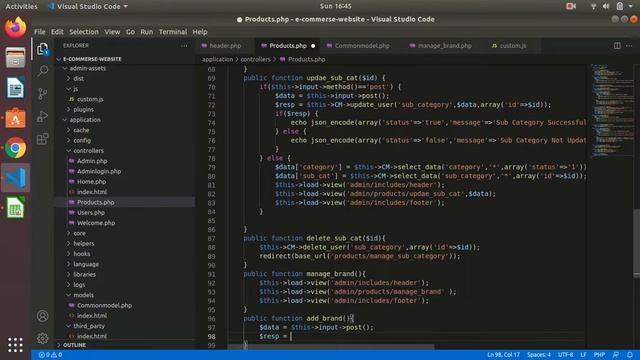Viewport: 640px width, 360px height.
Task: Open Users.php in the explorer
Action: pyautogui.click(x=91, y=213)
